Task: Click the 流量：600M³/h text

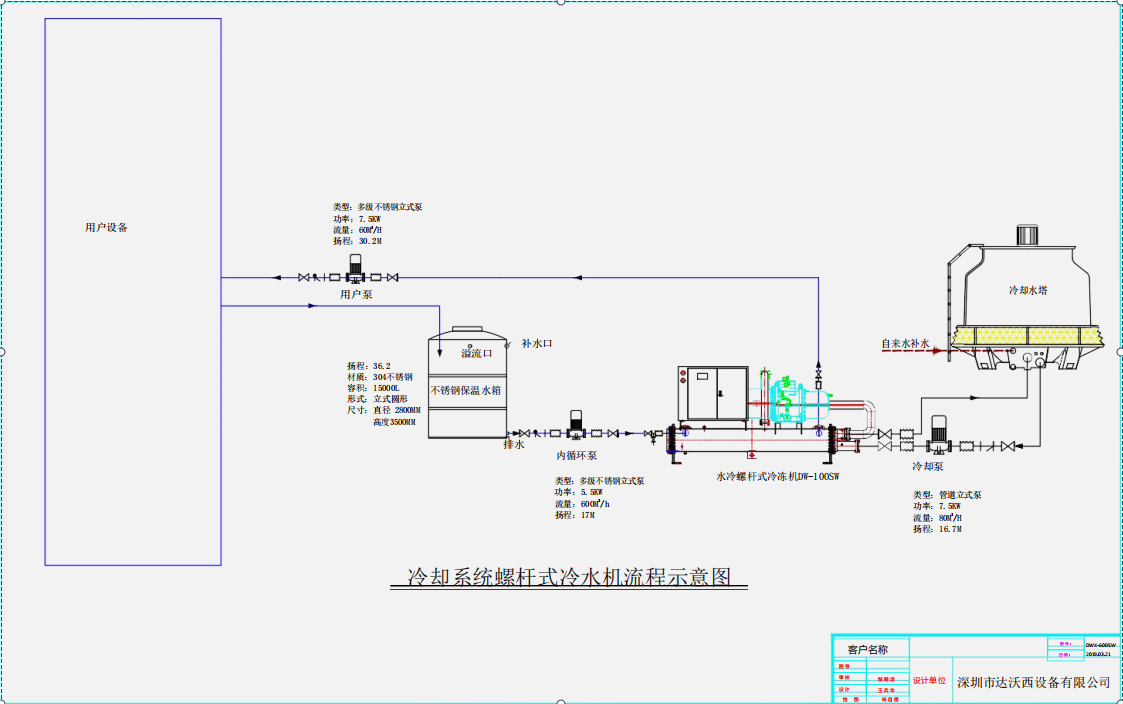Action: coord(582,504)
